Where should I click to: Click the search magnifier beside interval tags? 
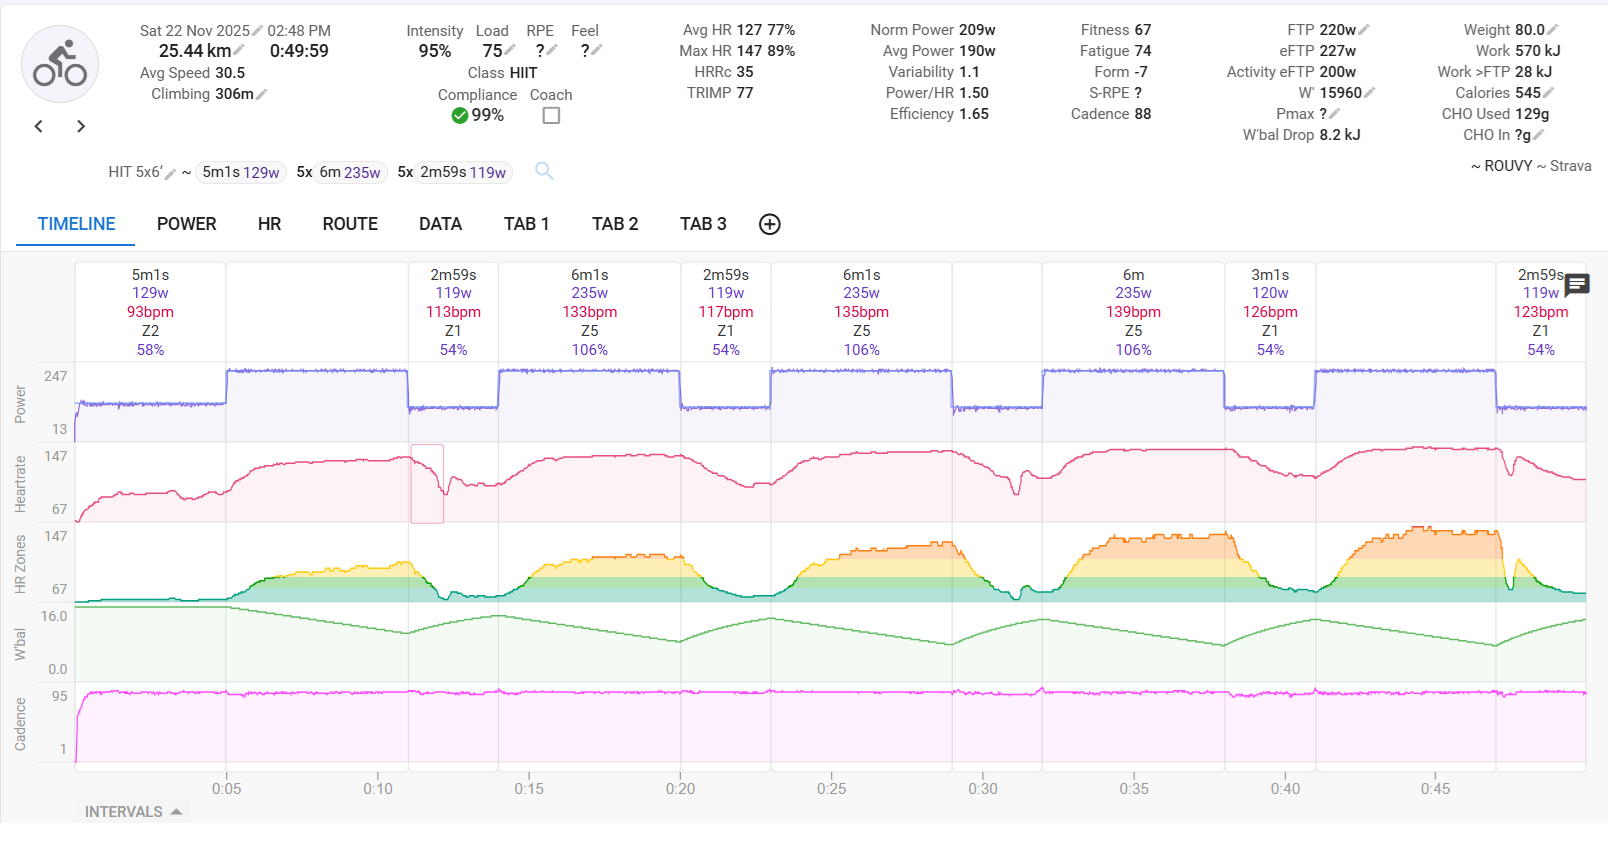coord(544,171)
